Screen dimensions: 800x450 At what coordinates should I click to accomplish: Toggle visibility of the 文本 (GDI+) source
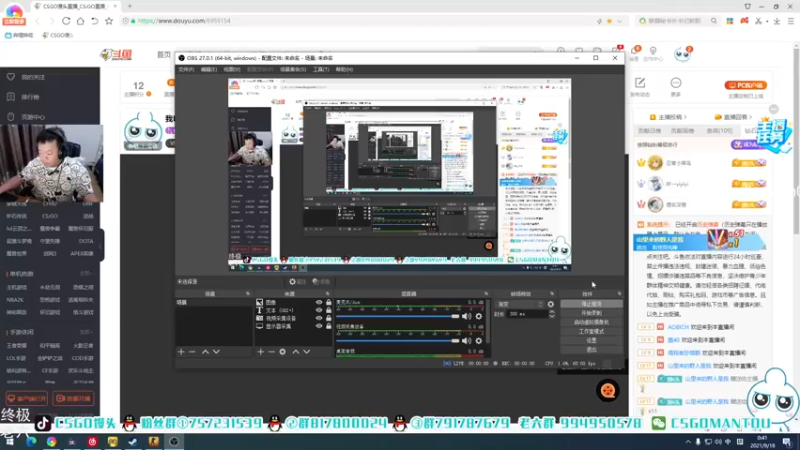(319, 310)
